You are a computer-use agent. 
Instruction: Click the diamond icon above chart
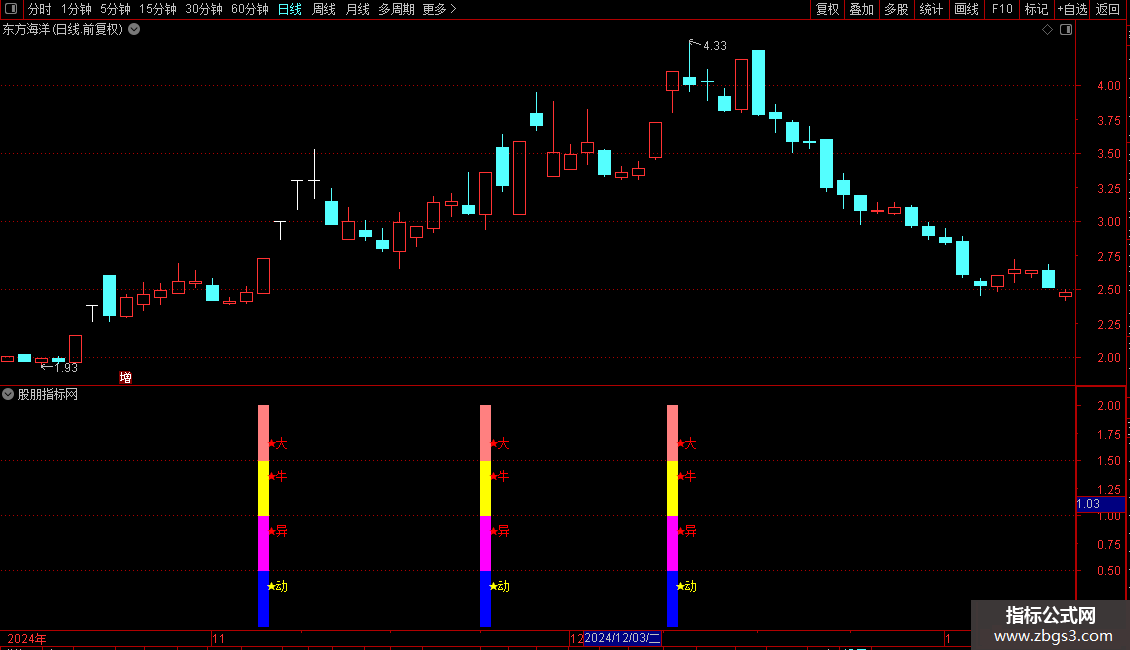(1048, 30)
